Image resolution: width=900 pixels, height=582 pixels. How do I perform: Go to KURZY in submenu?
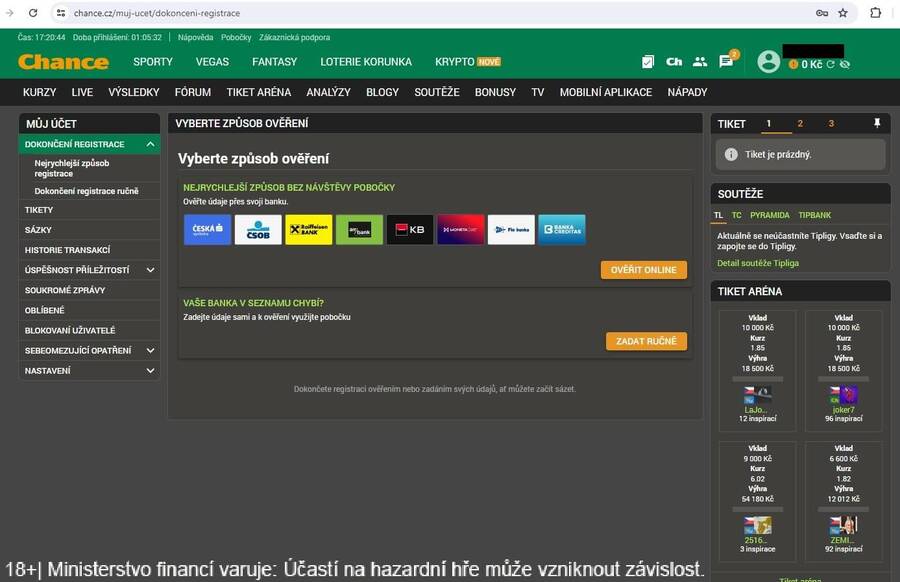tap(40, 92)
